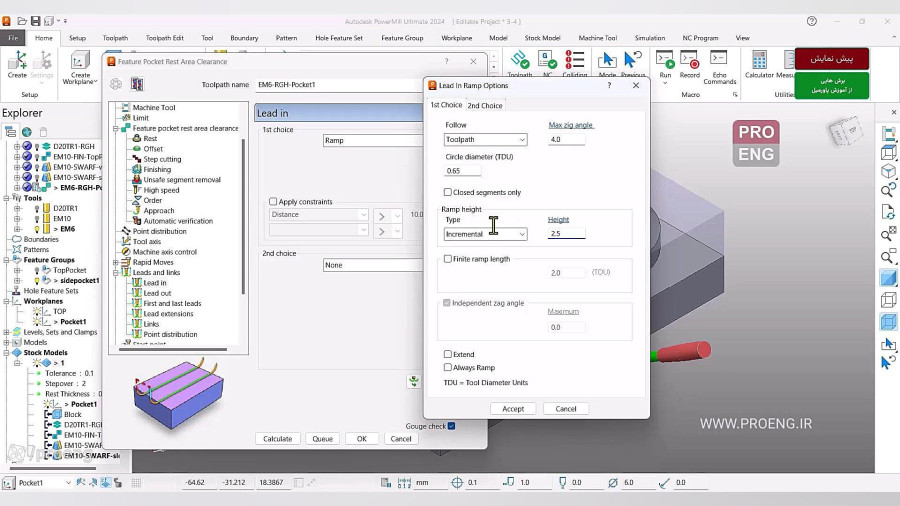Toggle the Extend checkbox
Screen dimensions: 900x506
click(x=448, y=354)
